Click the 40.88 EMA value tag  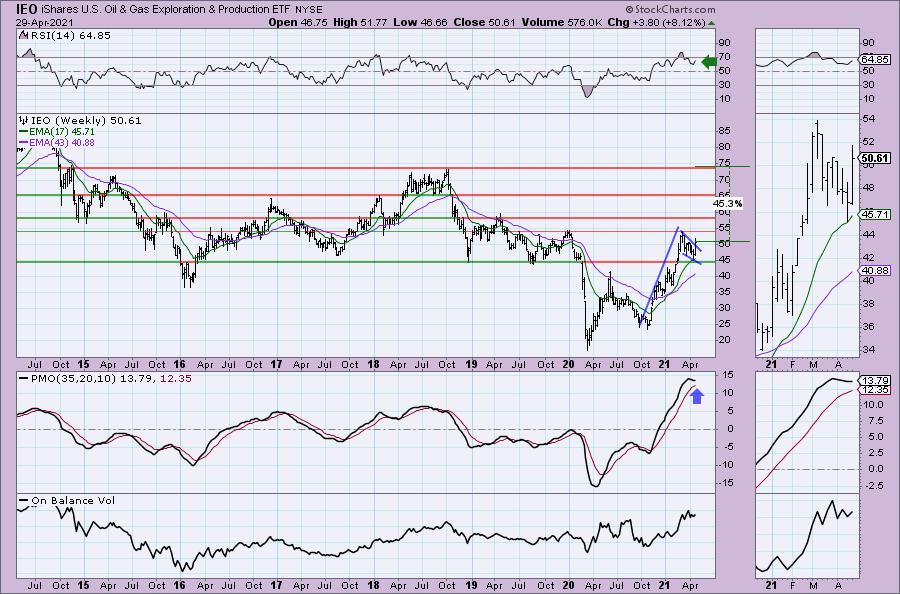click(x=875, y=270)
